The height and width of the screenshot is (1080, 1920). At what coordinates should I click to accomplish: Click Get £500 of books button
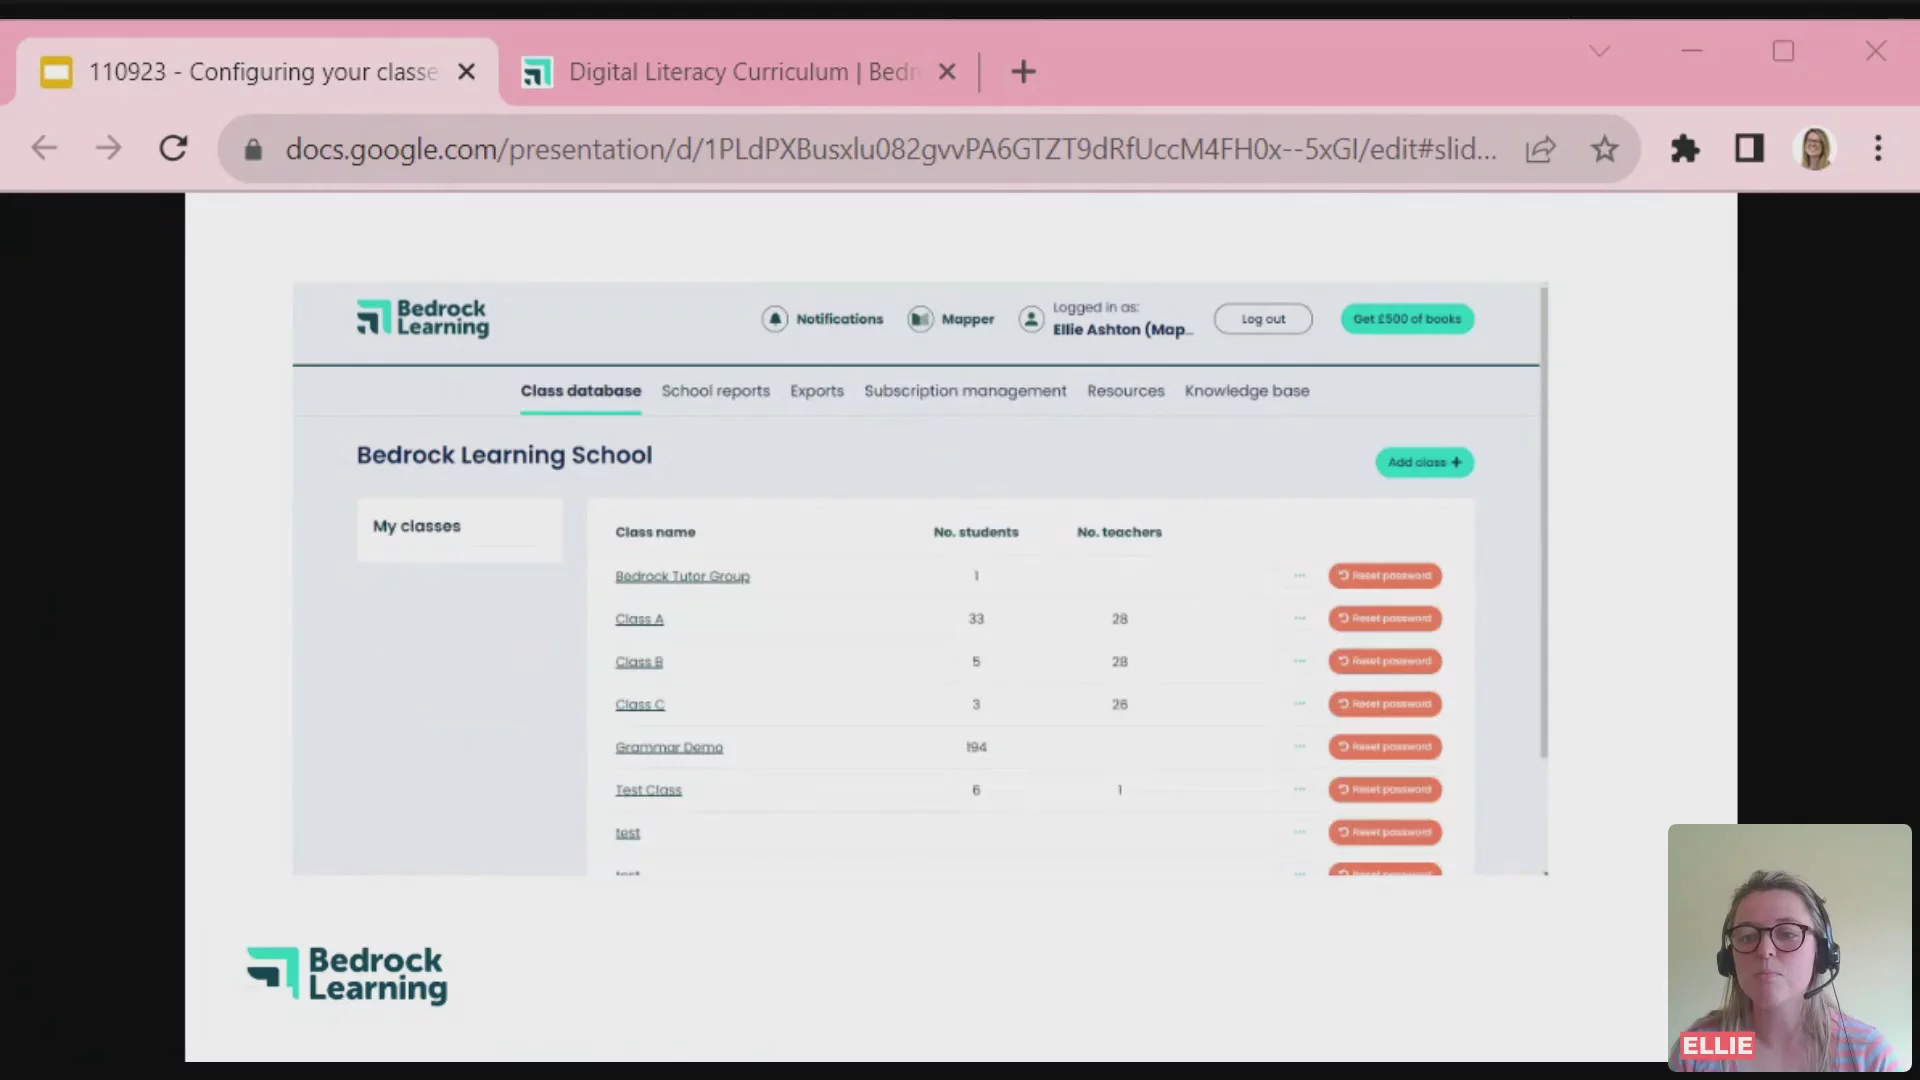point(1407,319)
